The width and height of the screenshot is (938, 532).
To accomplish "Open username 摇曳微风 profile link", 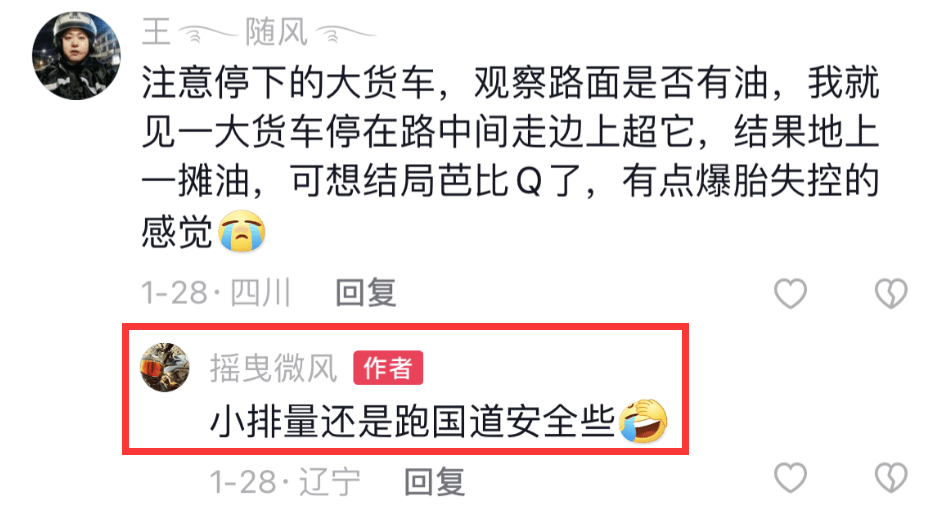I will (273, 367).
